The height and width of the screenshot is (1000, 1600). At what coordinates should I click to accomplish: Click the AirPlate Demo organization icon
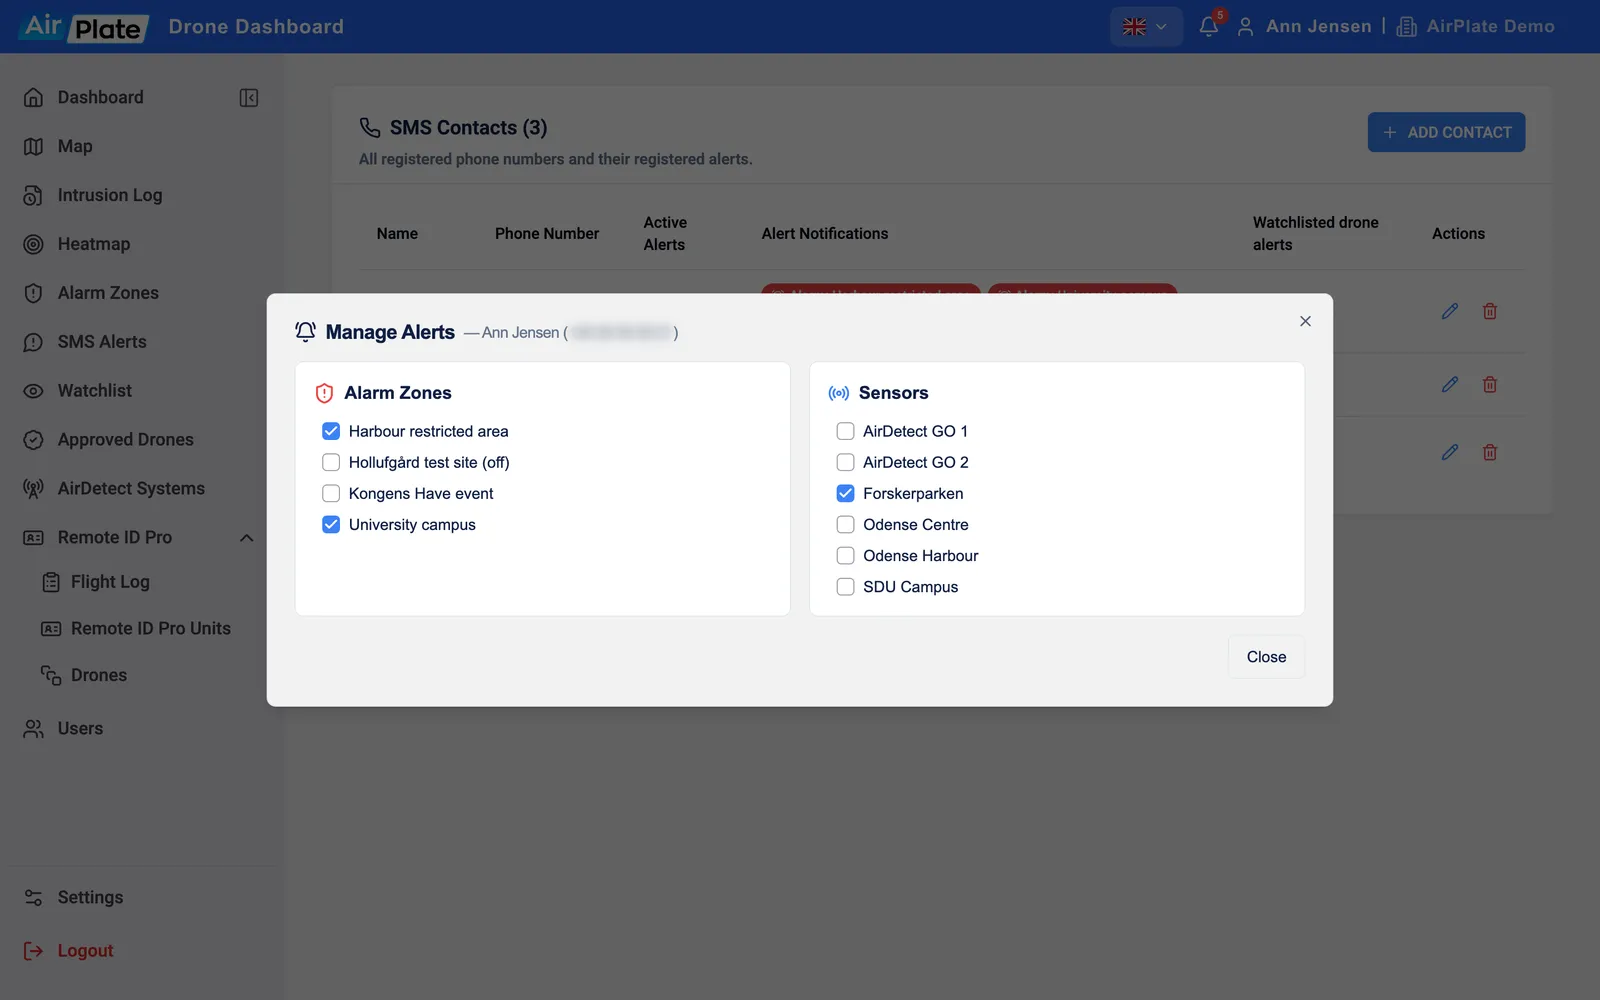click(1406, 27)
